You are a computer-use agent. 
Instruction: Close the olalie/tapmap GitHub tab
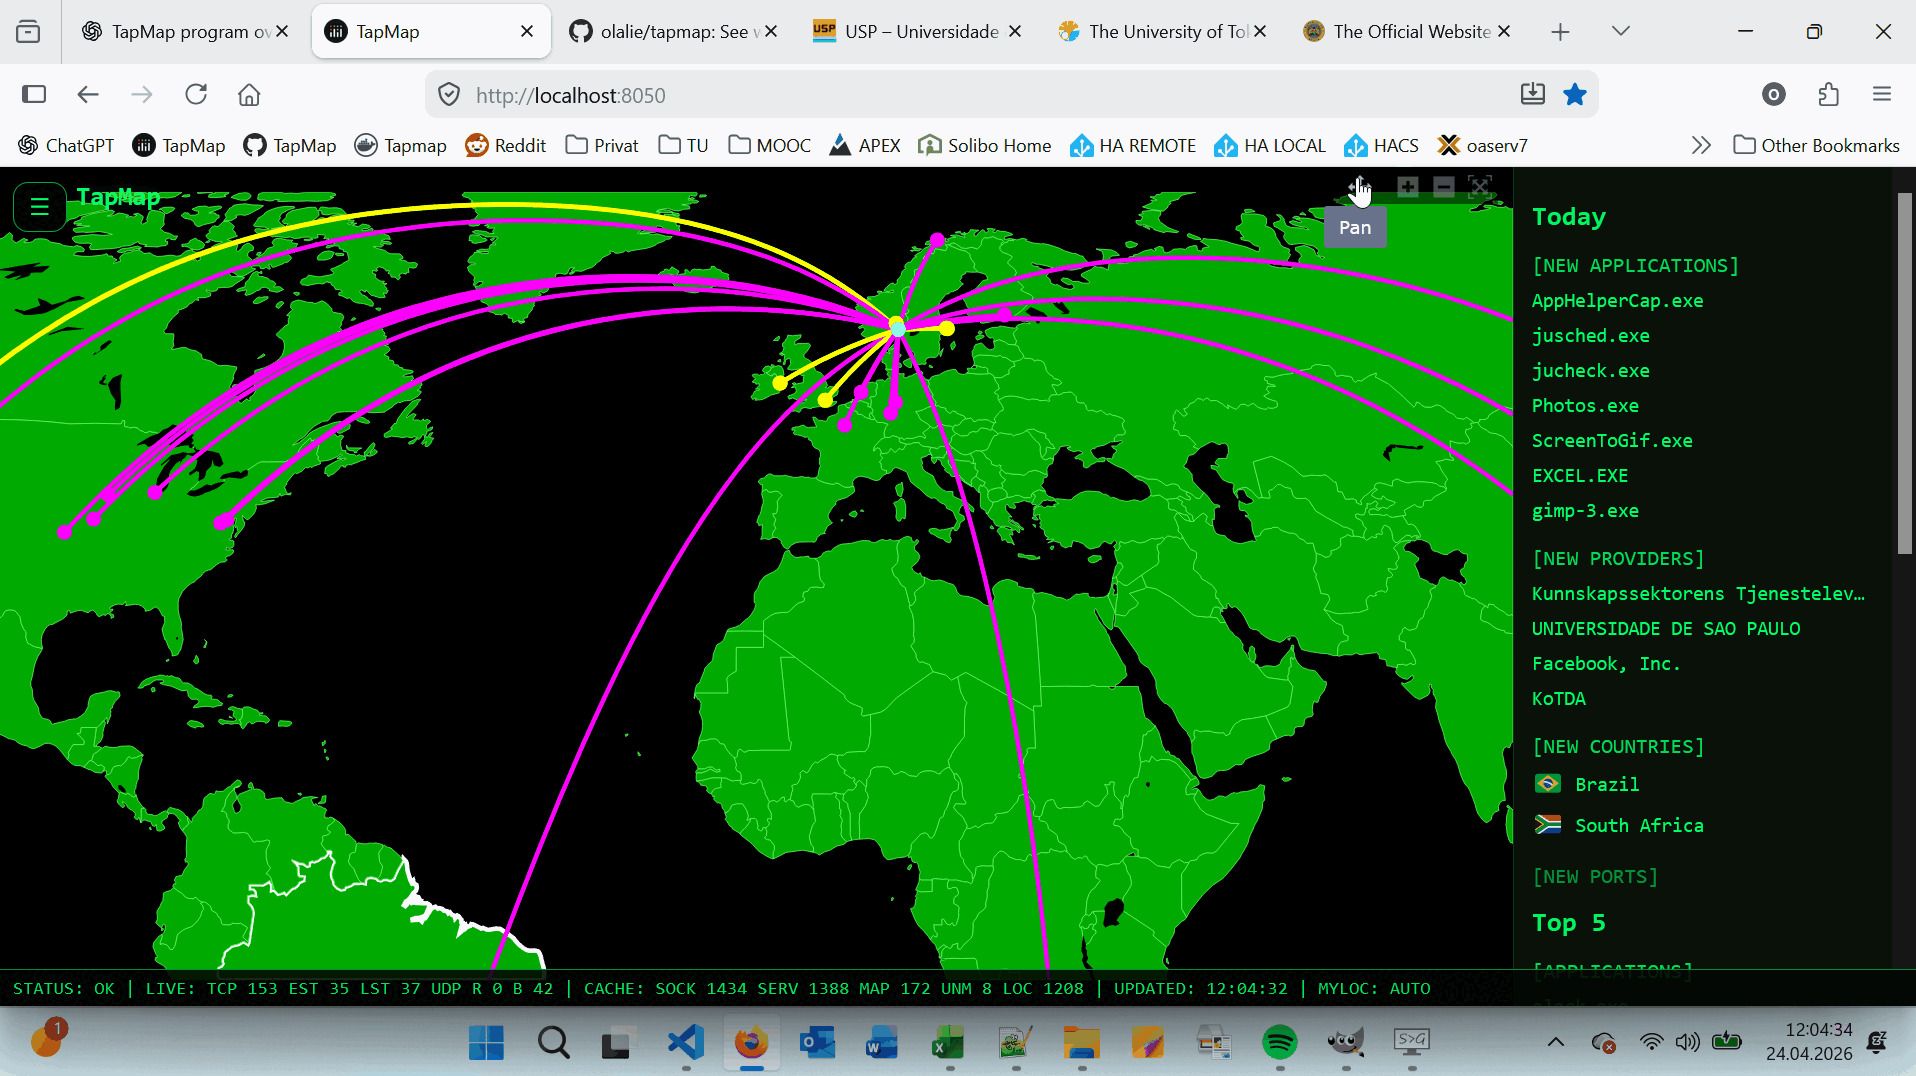[771, 31]
